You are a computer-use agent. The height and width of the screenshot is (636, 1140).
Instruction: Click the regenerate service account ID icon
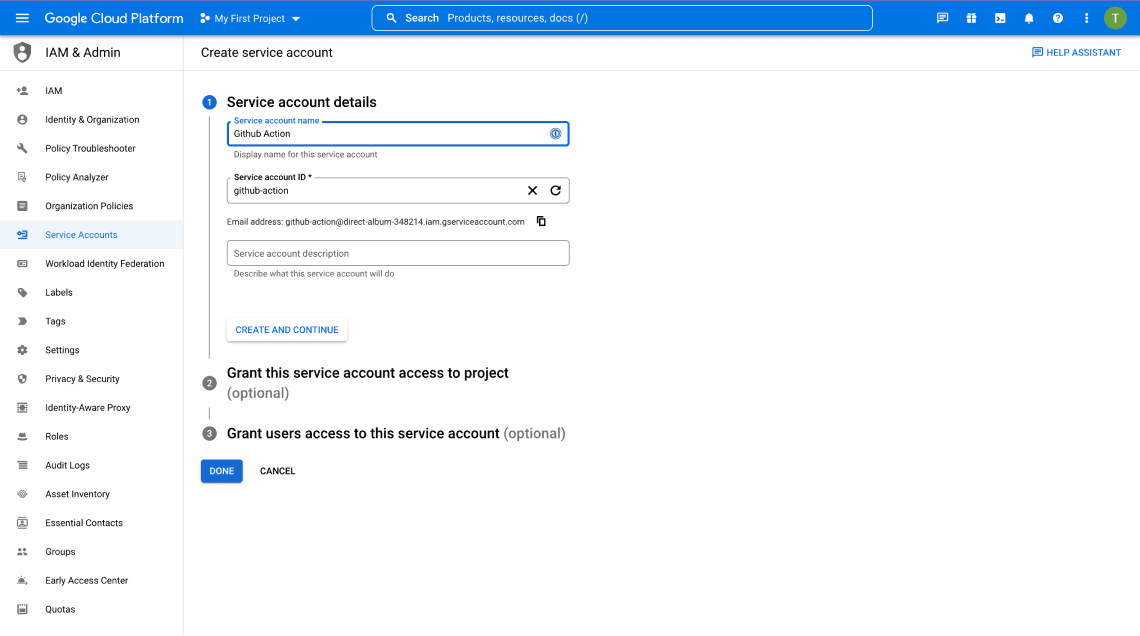[x=557, y=190]
